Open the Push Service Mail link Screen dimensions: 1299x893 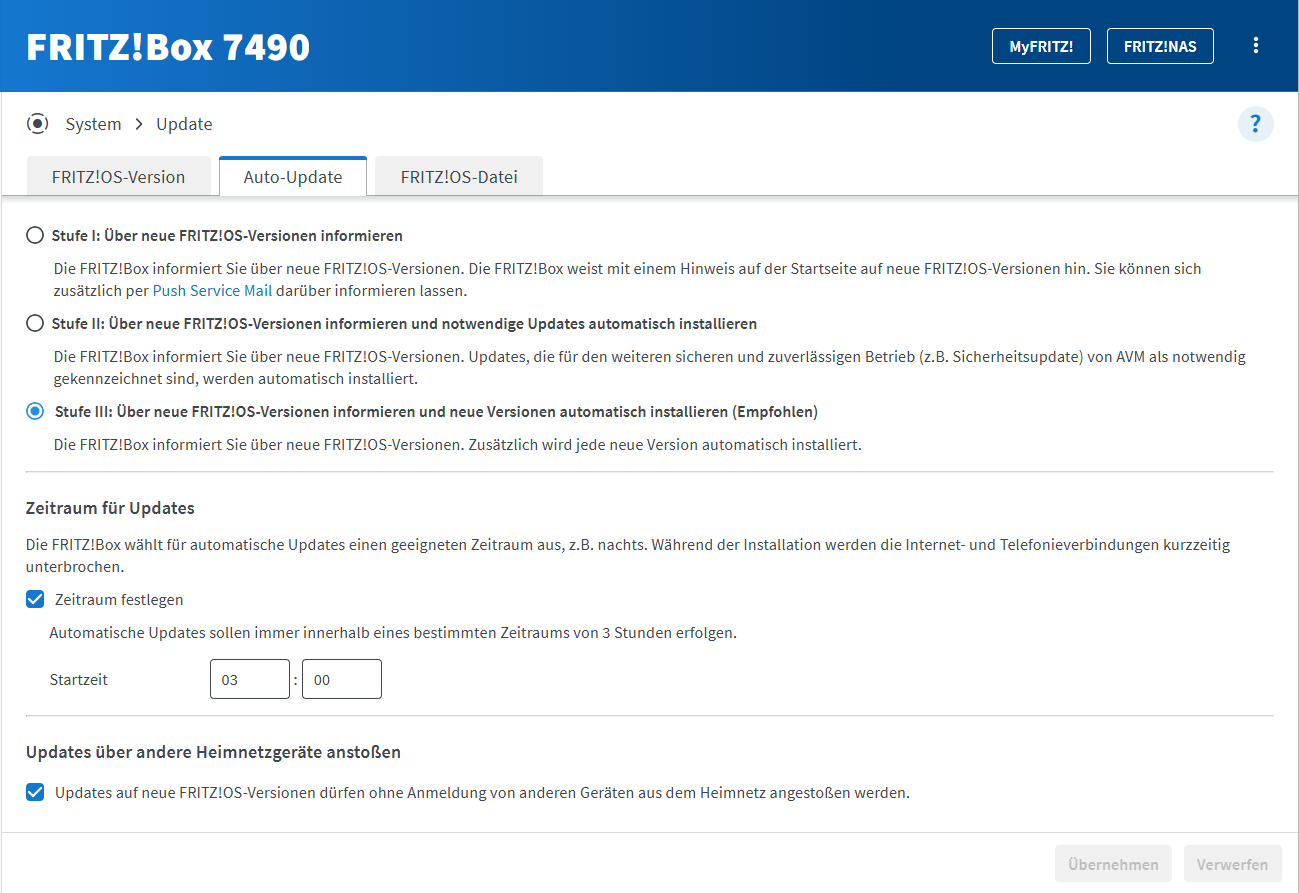click(x=212, y=291)
